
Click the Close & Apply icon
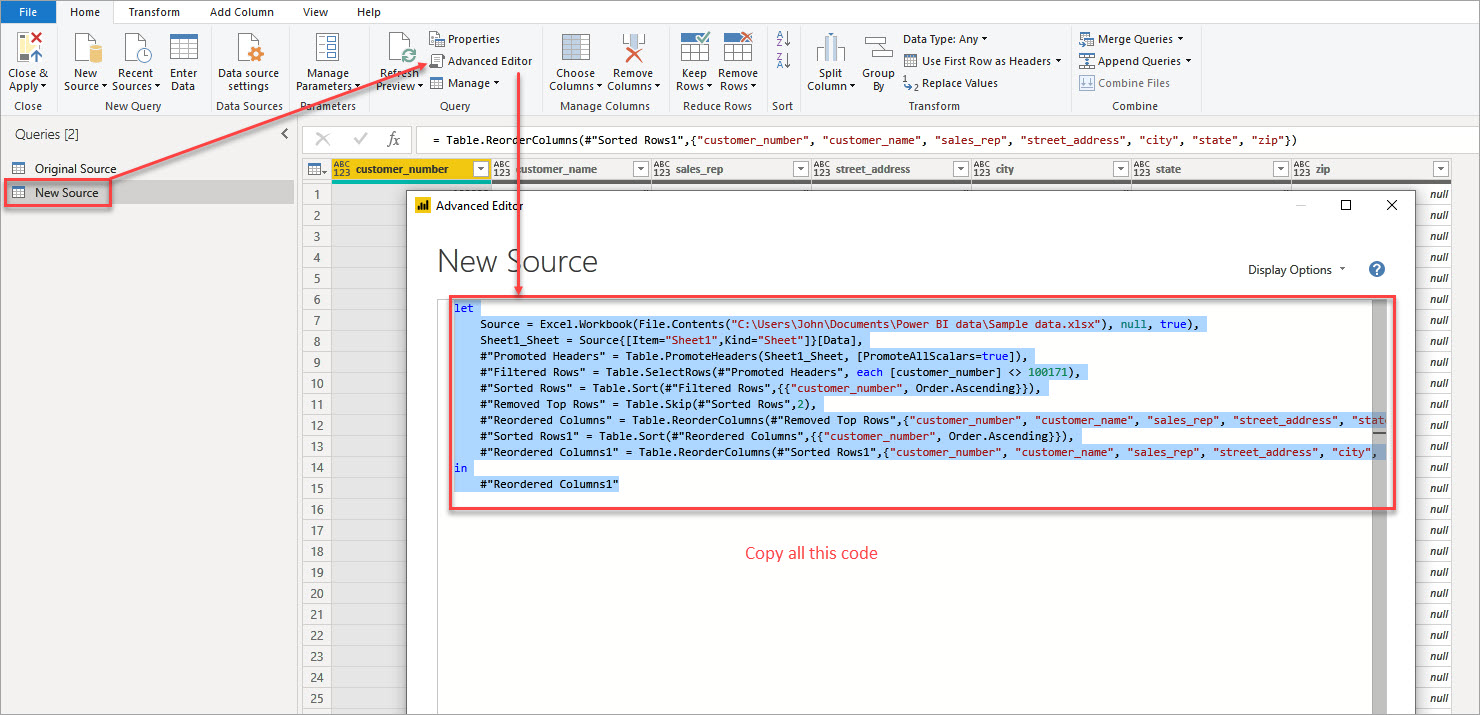pyautogui.click(x=27, y=48)
